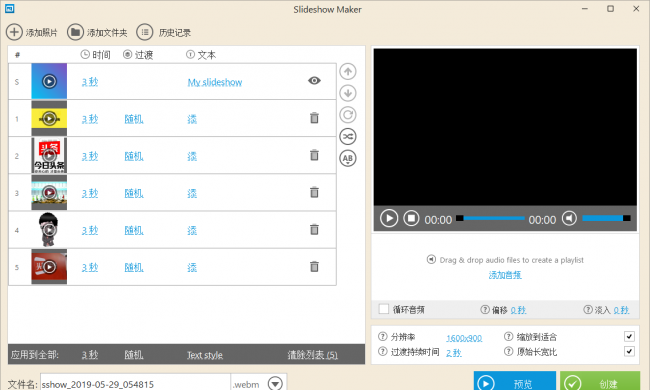Delete slide 4 with its trash icon

315,229
